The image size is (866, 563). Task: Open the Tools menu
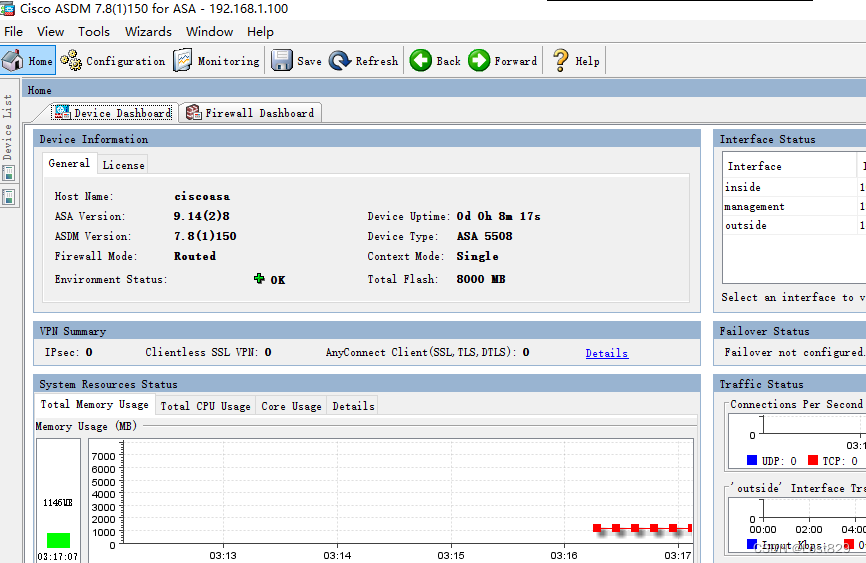(94, 31)
